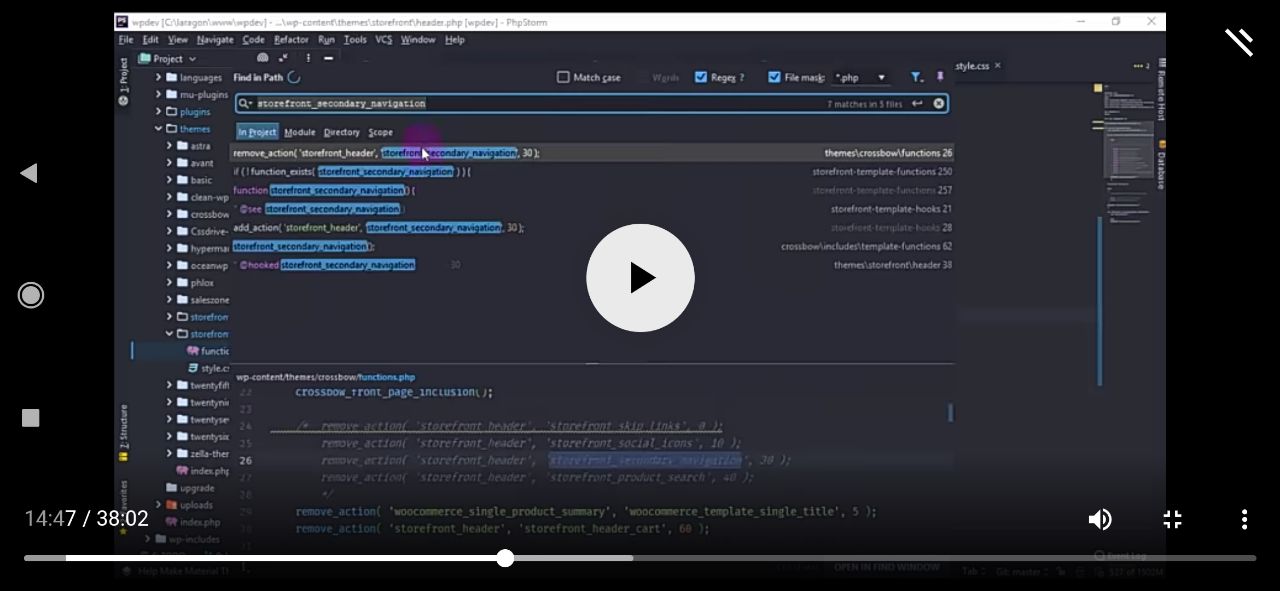Image resolution: width=1280 pixels, height=591 pixels.
Task: Open Project panel options dots
Action: point(307,59)
